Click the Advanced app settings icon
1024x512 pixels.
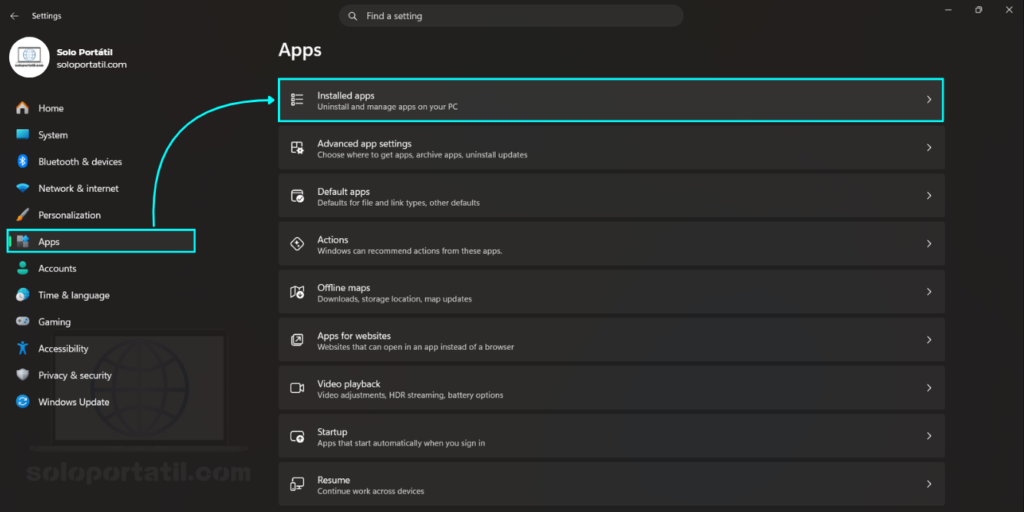click(x=297, y=148)
